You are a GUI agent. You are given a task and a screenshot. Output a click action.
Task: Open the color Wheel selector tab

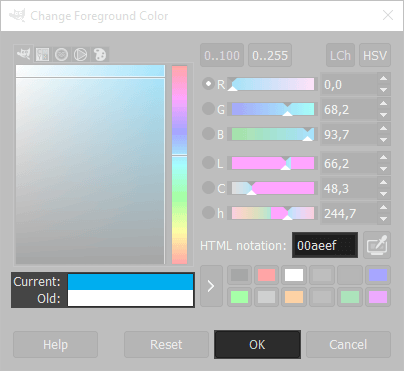80,54
